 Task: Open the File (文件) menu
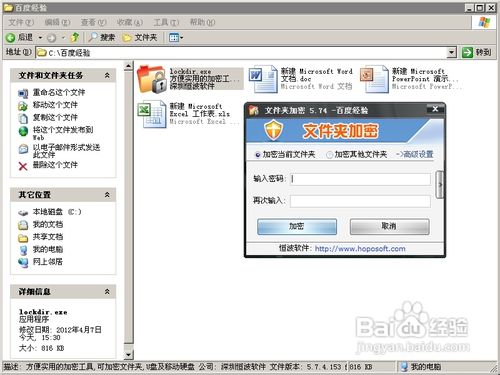(21, 22)
